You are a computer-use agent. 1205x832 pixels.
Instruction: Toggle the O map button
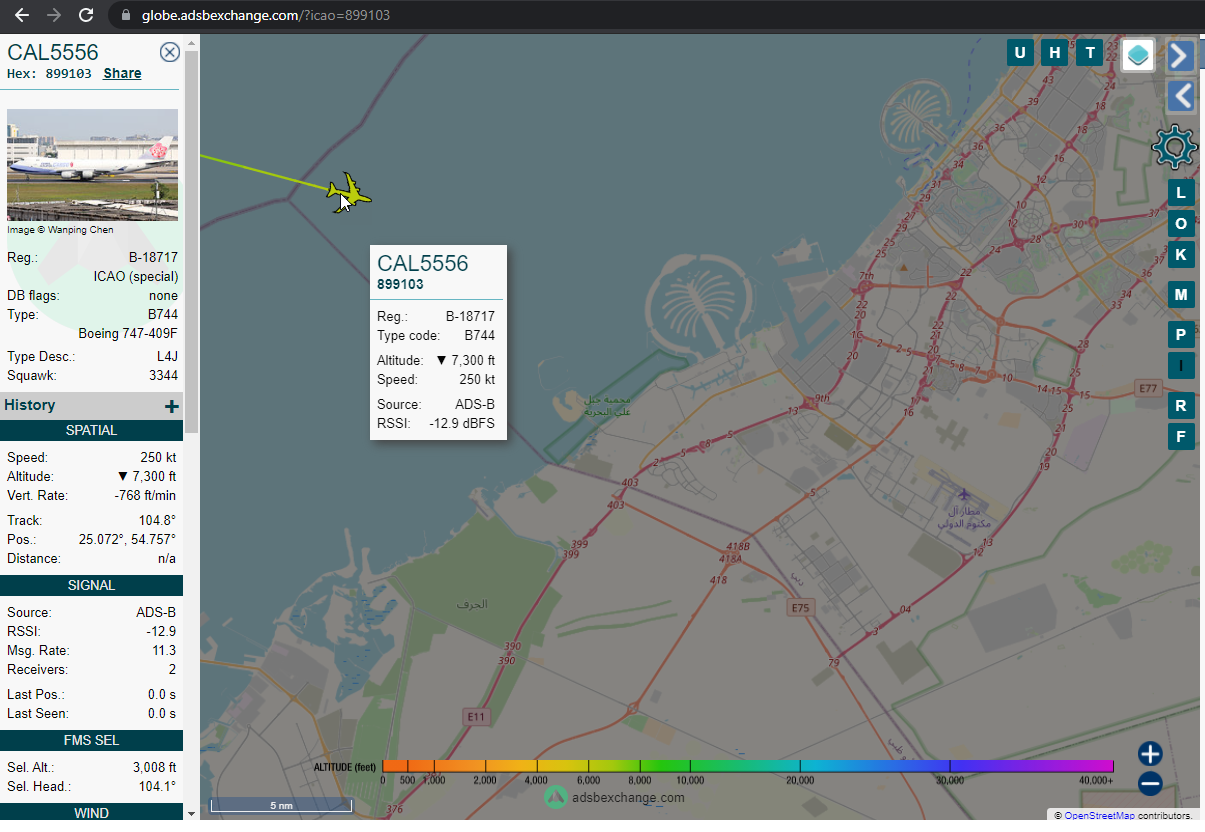(x=1181, y=224)
